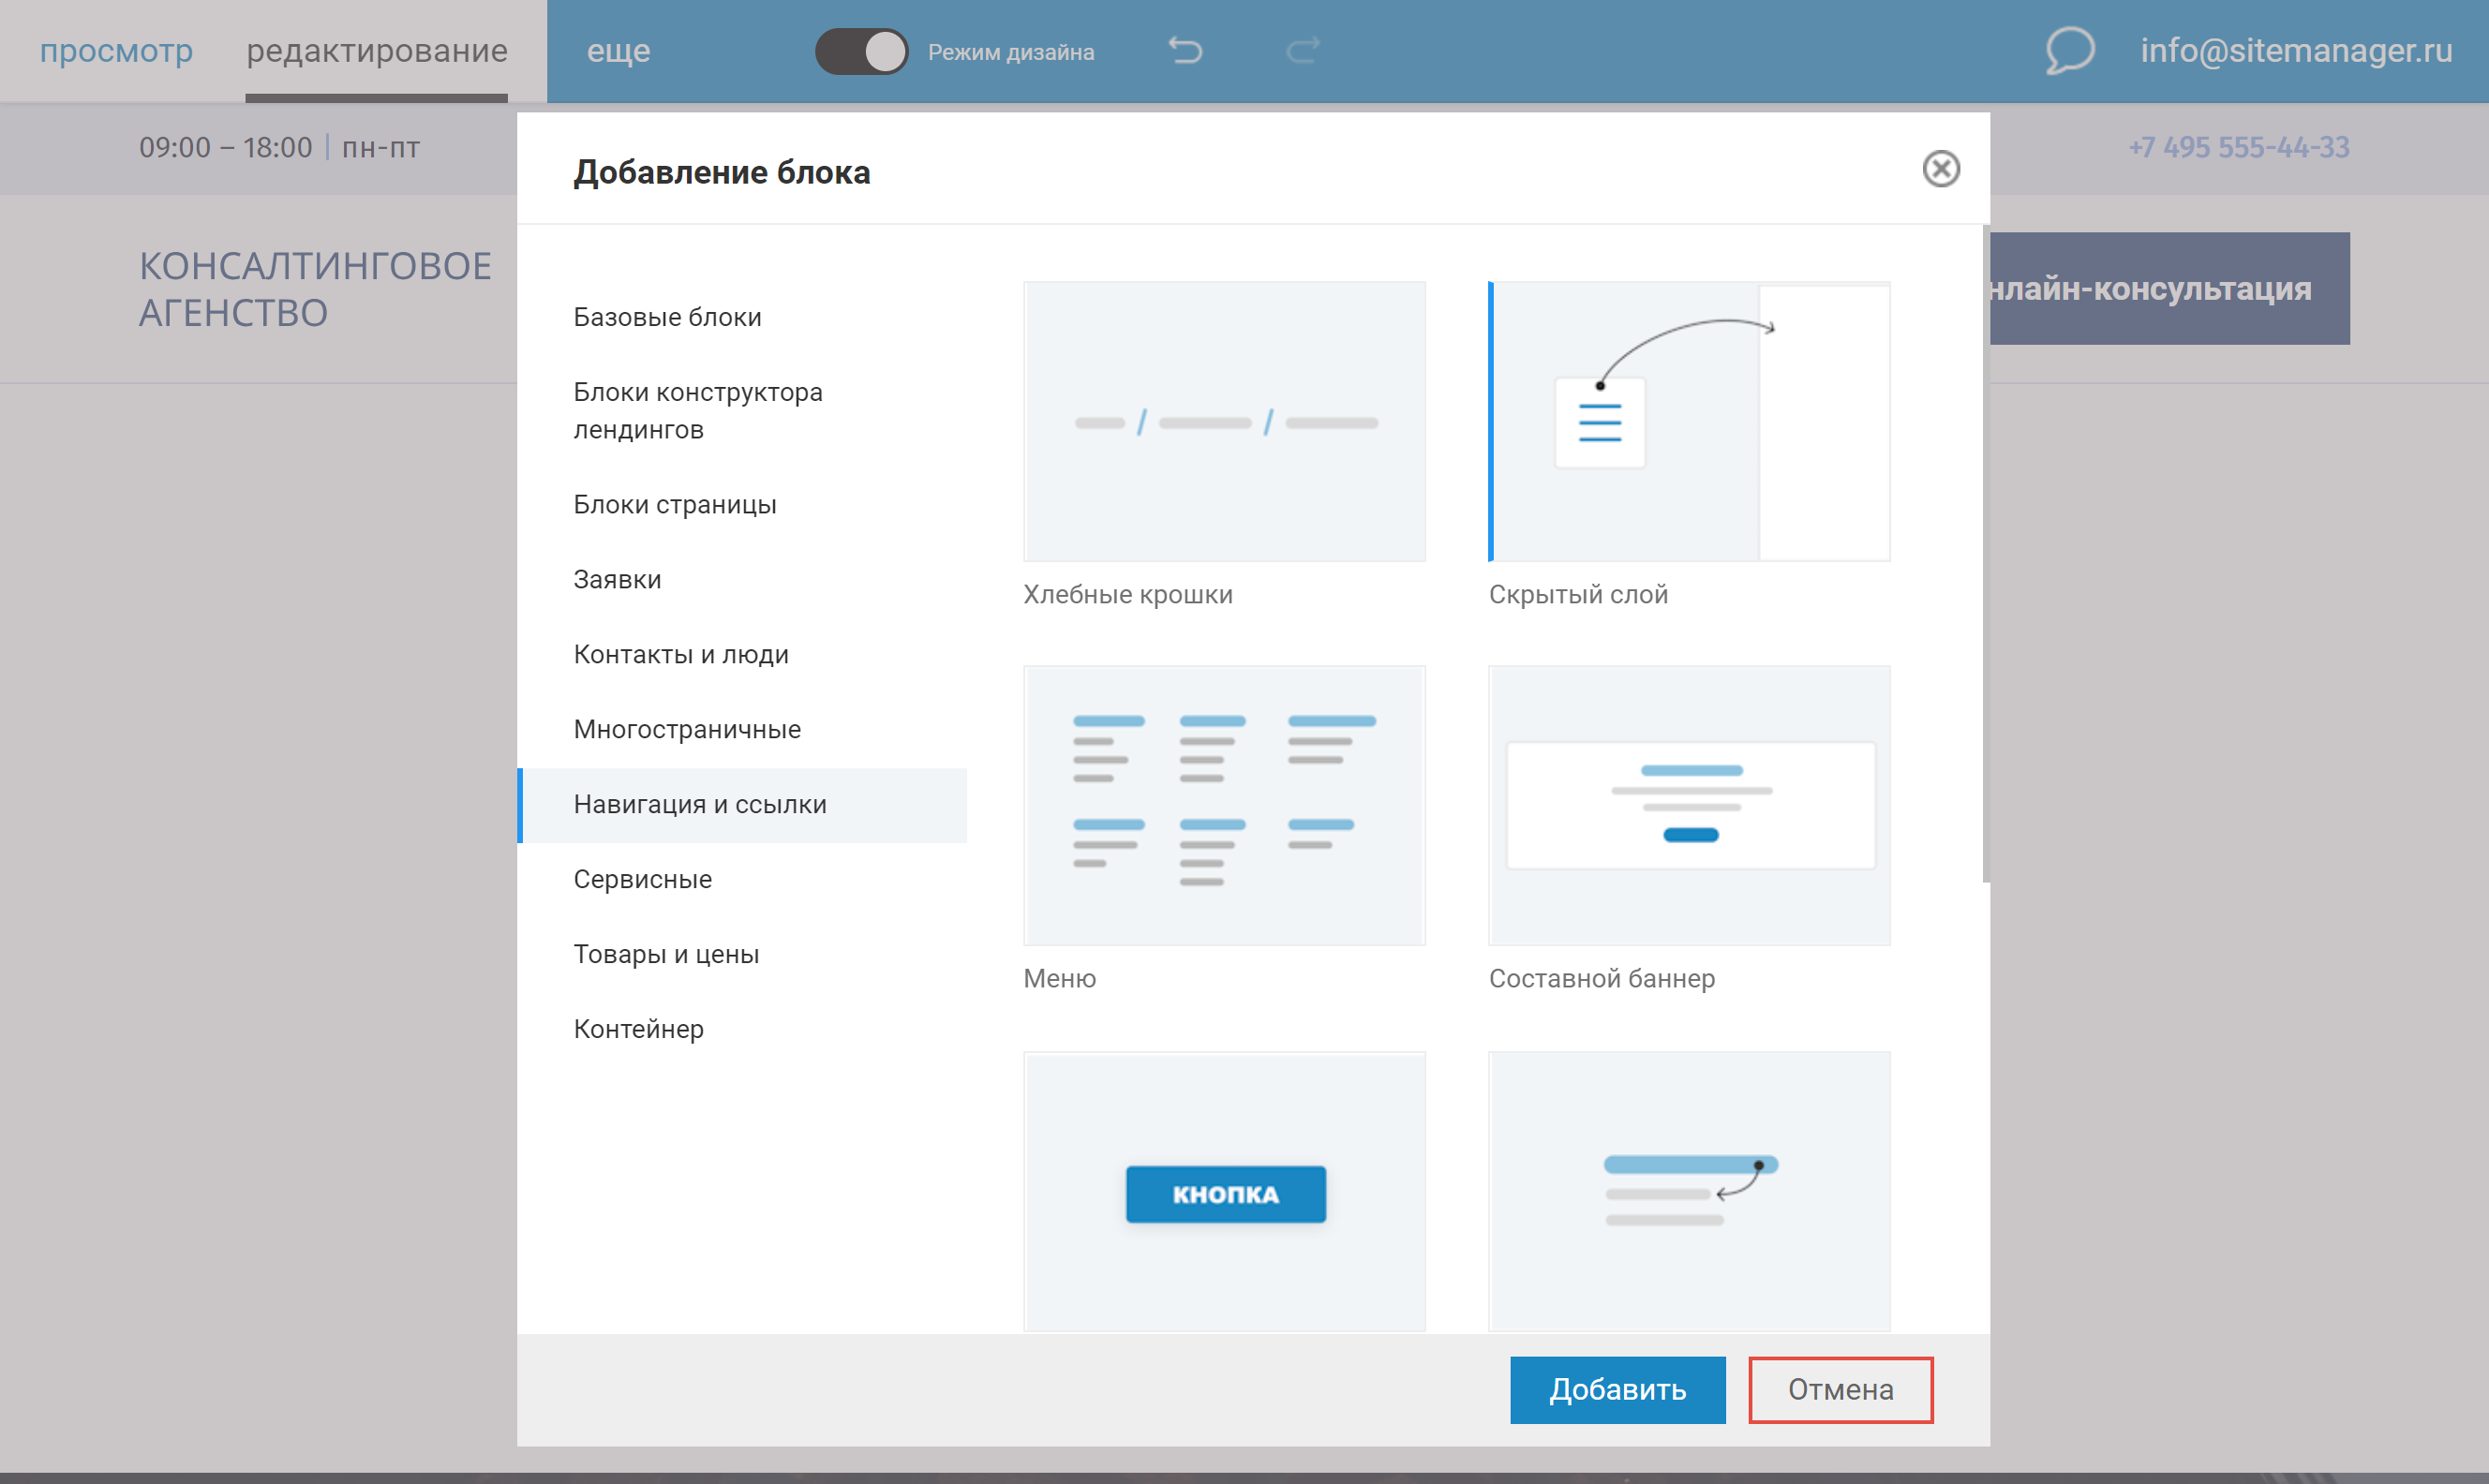
Task: Switch to the просмотр tab
Action: click(x=116, y=50)
